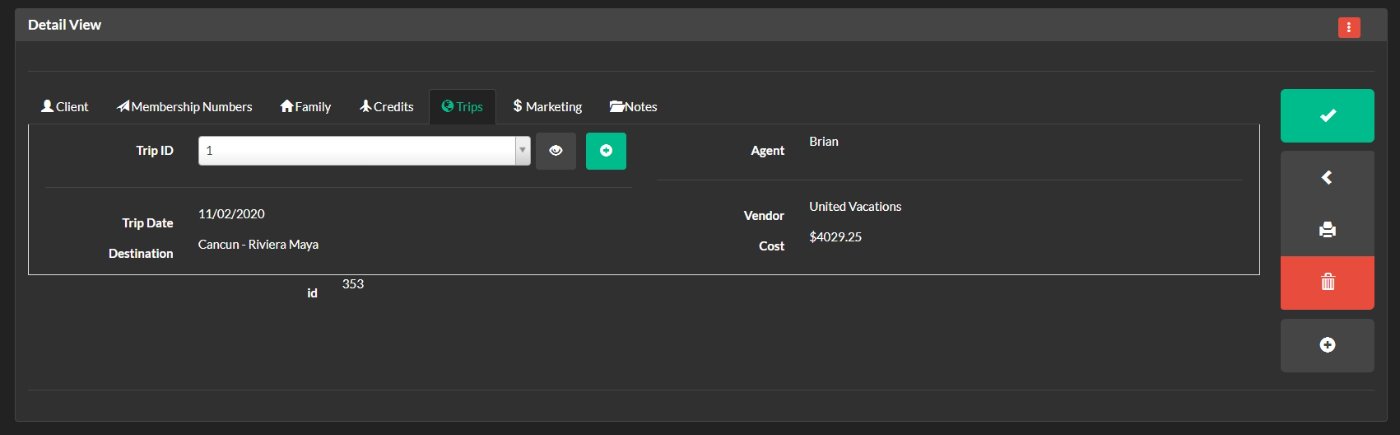Image resolution: width=1400 pixels, height=435 pixels.
Task: Switch to the Client tab
Action: pos(64,107)
